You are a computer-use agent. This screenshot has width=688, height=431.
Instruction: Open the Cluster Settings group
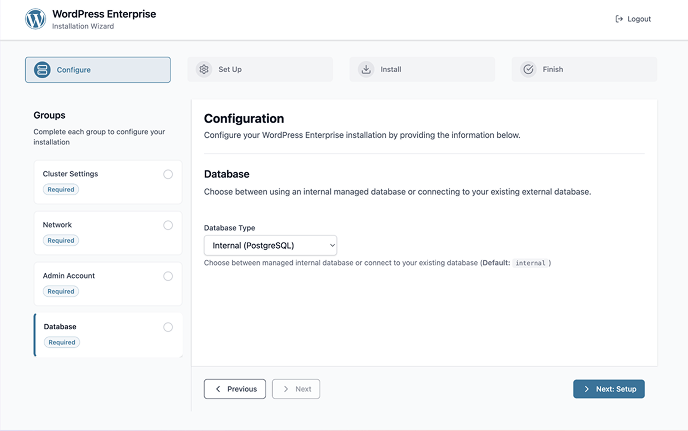(x=108, y=182)
